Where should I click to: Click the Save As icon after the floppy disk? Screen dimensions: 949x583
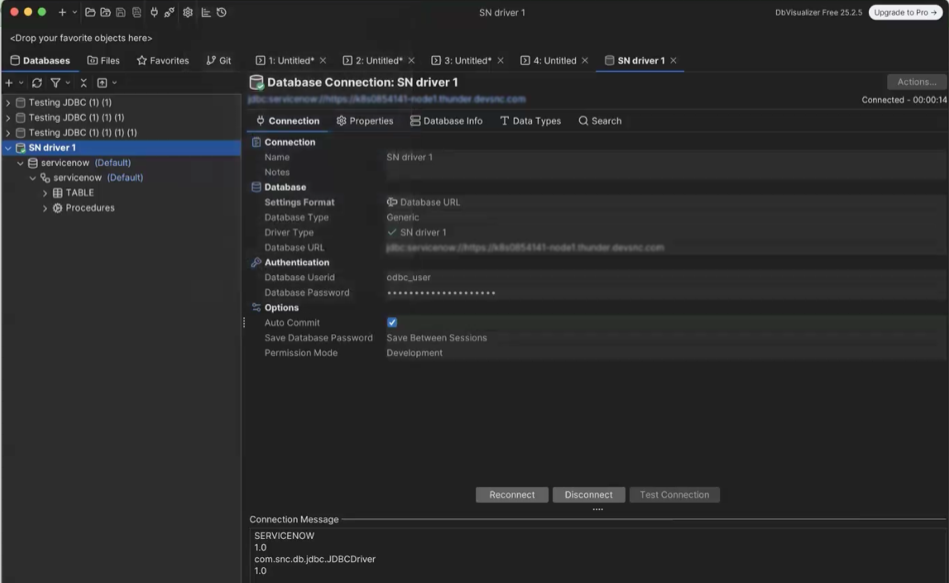point(137,12)
